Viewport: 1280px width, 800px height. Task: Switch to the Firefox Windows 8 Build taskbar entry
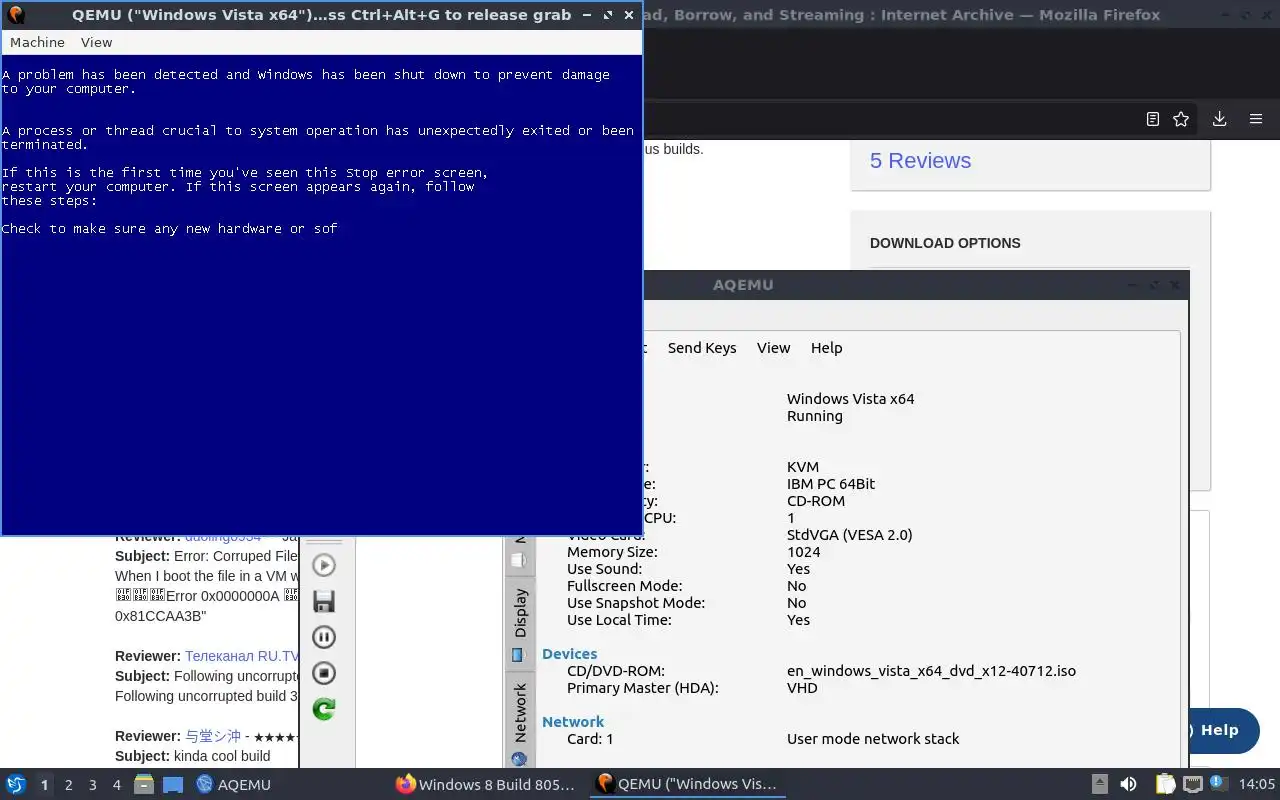tap(486, 784)
